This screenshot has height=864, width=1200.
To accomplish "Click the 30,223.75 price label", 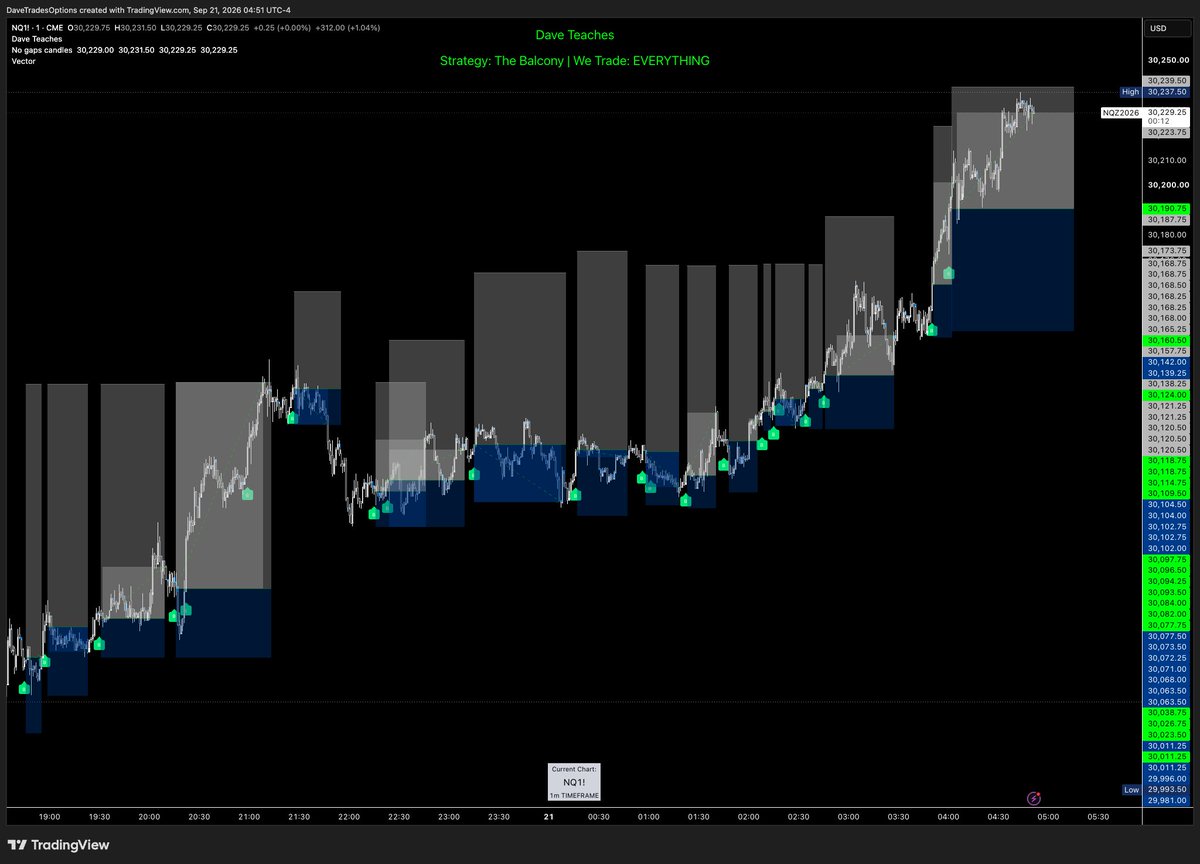I will pos(1167,132).
